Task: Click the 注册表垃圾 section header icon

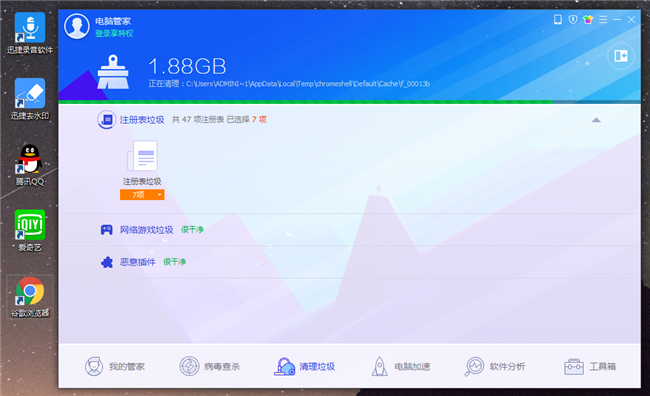Action: coord(107,120)
